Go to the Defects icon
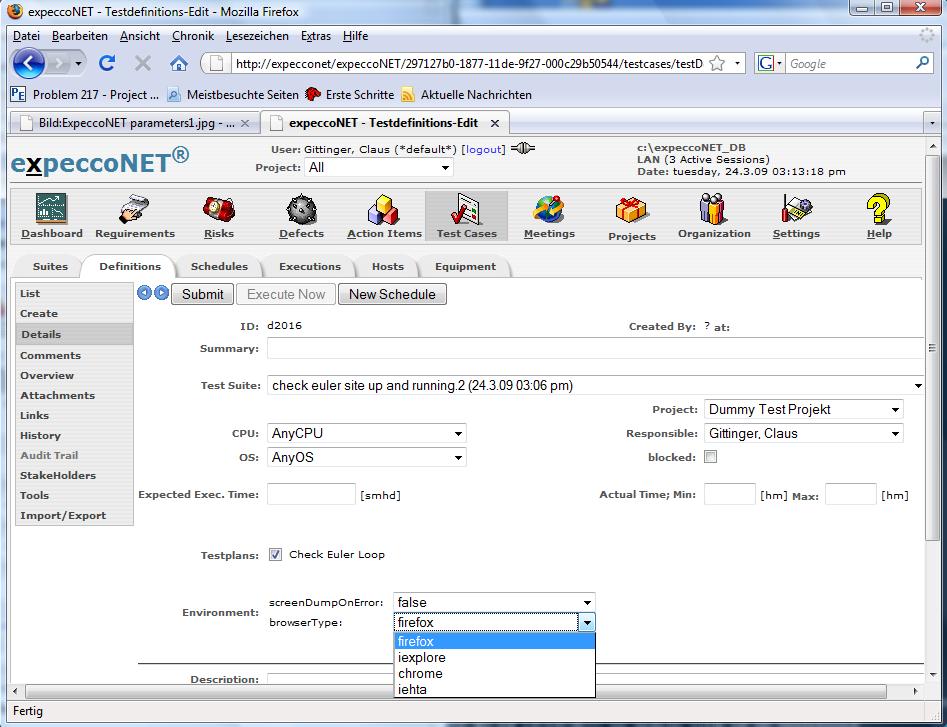Image resolution: width=947 pixels, height=727 pixels. [x=301, y=210]
